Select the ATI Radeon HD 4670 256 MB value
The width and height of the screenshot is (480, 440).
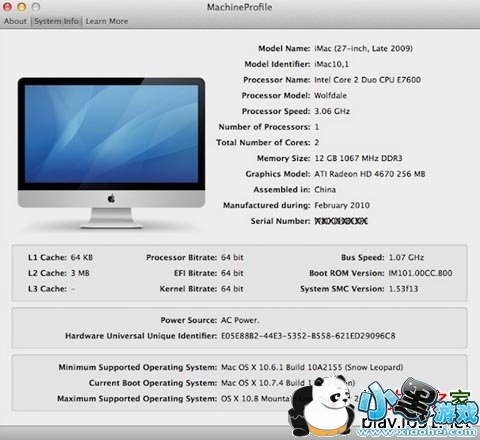tap(370, 174)
